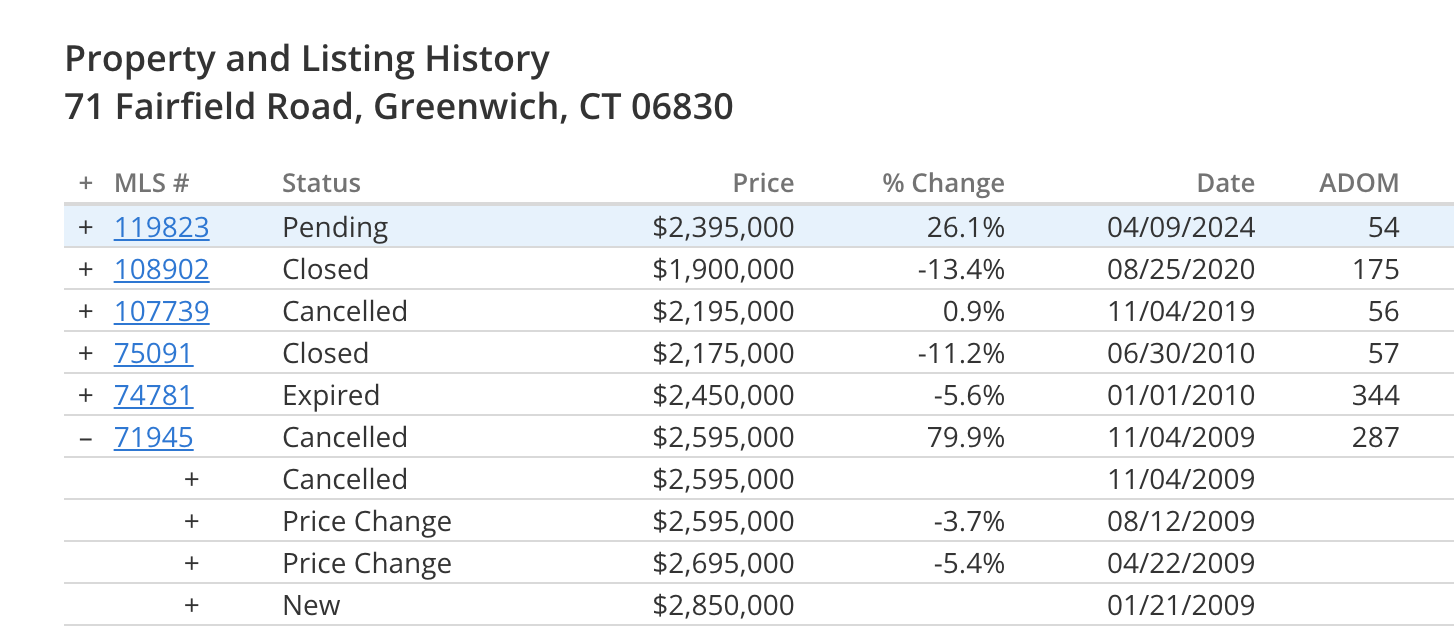Click the ADOM column header

[x=1359, y=183]
